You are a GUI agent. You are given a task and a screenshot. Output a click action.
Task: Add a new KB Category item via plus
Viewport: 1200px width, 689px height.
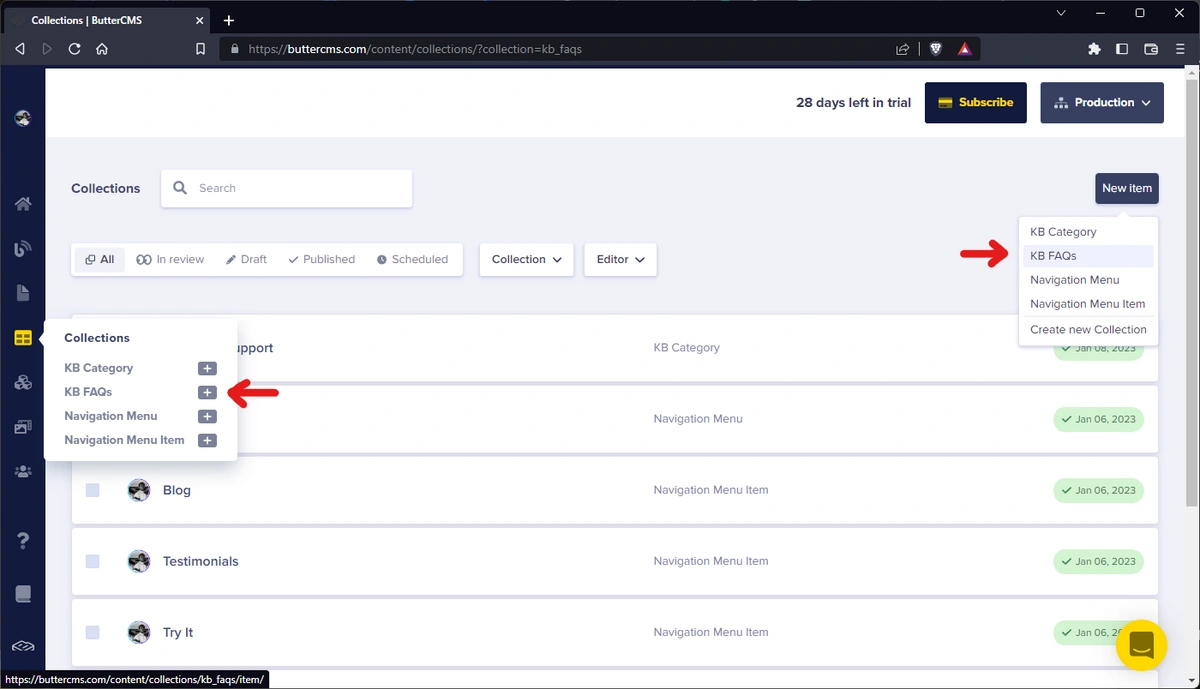(207, 368)
